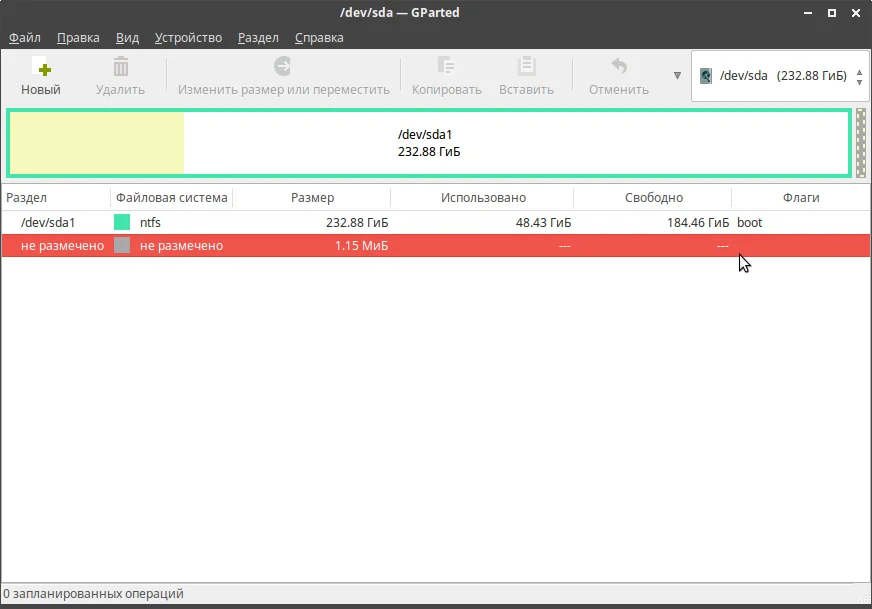
Task: Sort by the Размер column header
Action: 312,197
